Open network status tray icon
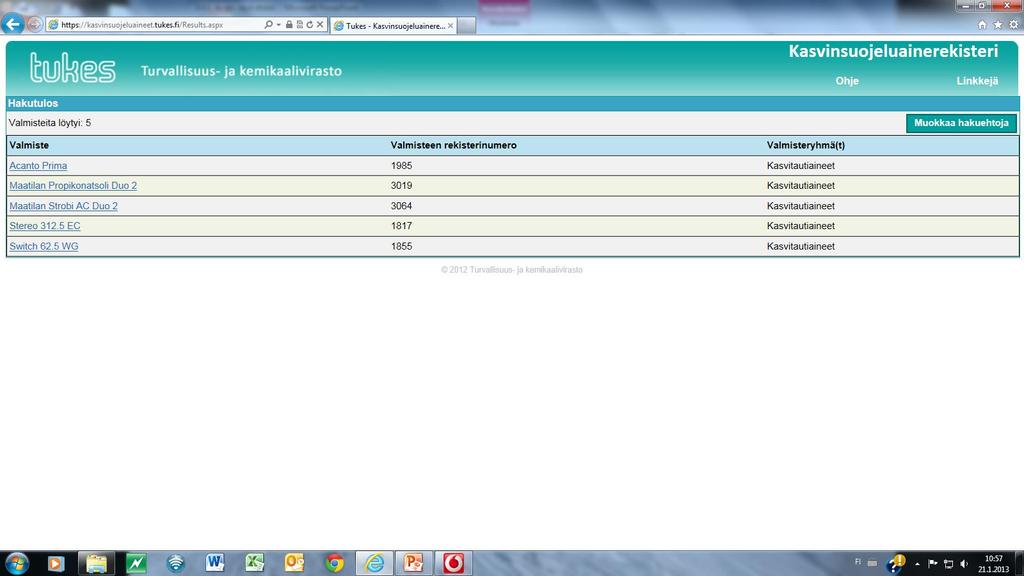1024x576 pixels. click(x=949, y=564)
